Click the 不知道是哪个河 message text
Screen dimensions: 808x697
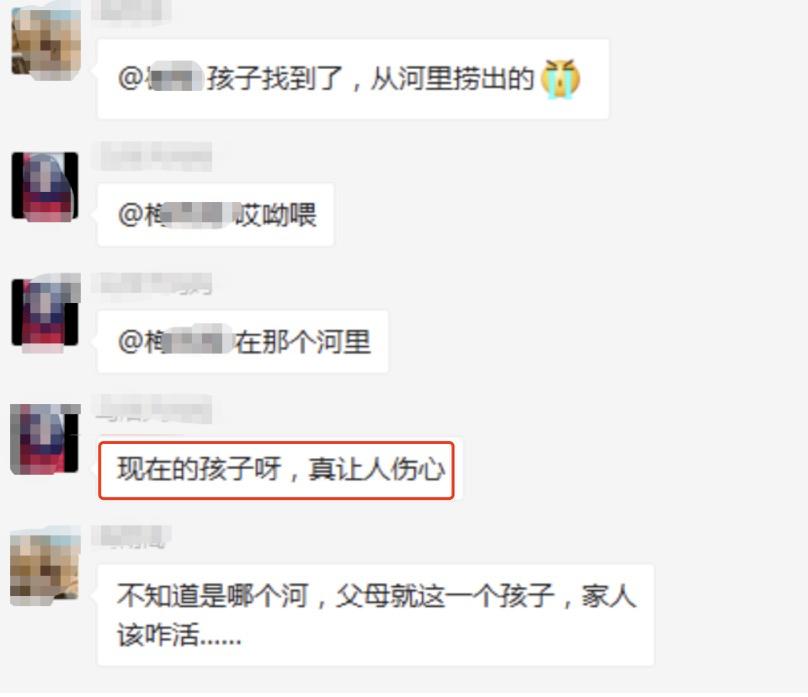point(377,615)
